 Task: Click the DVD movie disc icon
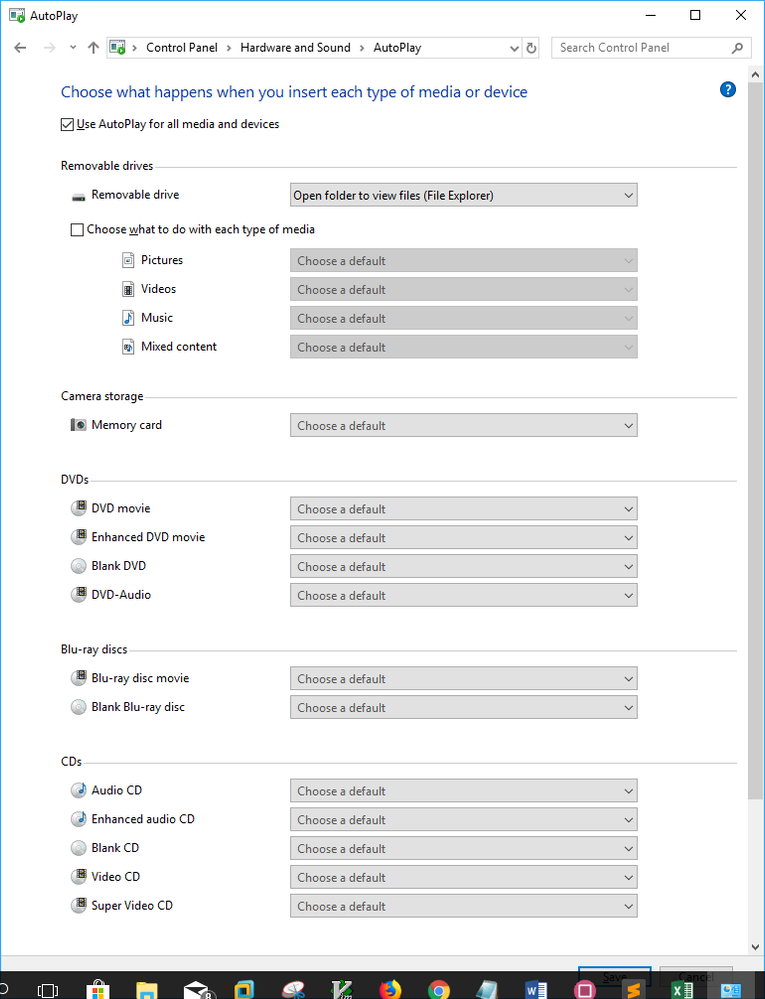tap(78, 508)
